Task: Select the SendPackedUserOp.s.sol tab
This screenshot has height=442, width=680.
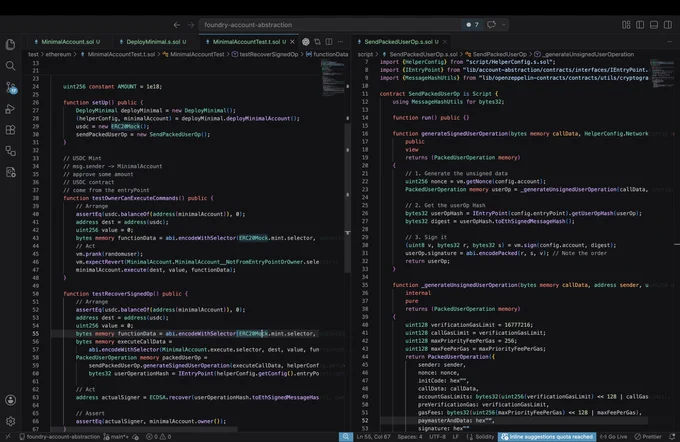Action: click(398, 42)
